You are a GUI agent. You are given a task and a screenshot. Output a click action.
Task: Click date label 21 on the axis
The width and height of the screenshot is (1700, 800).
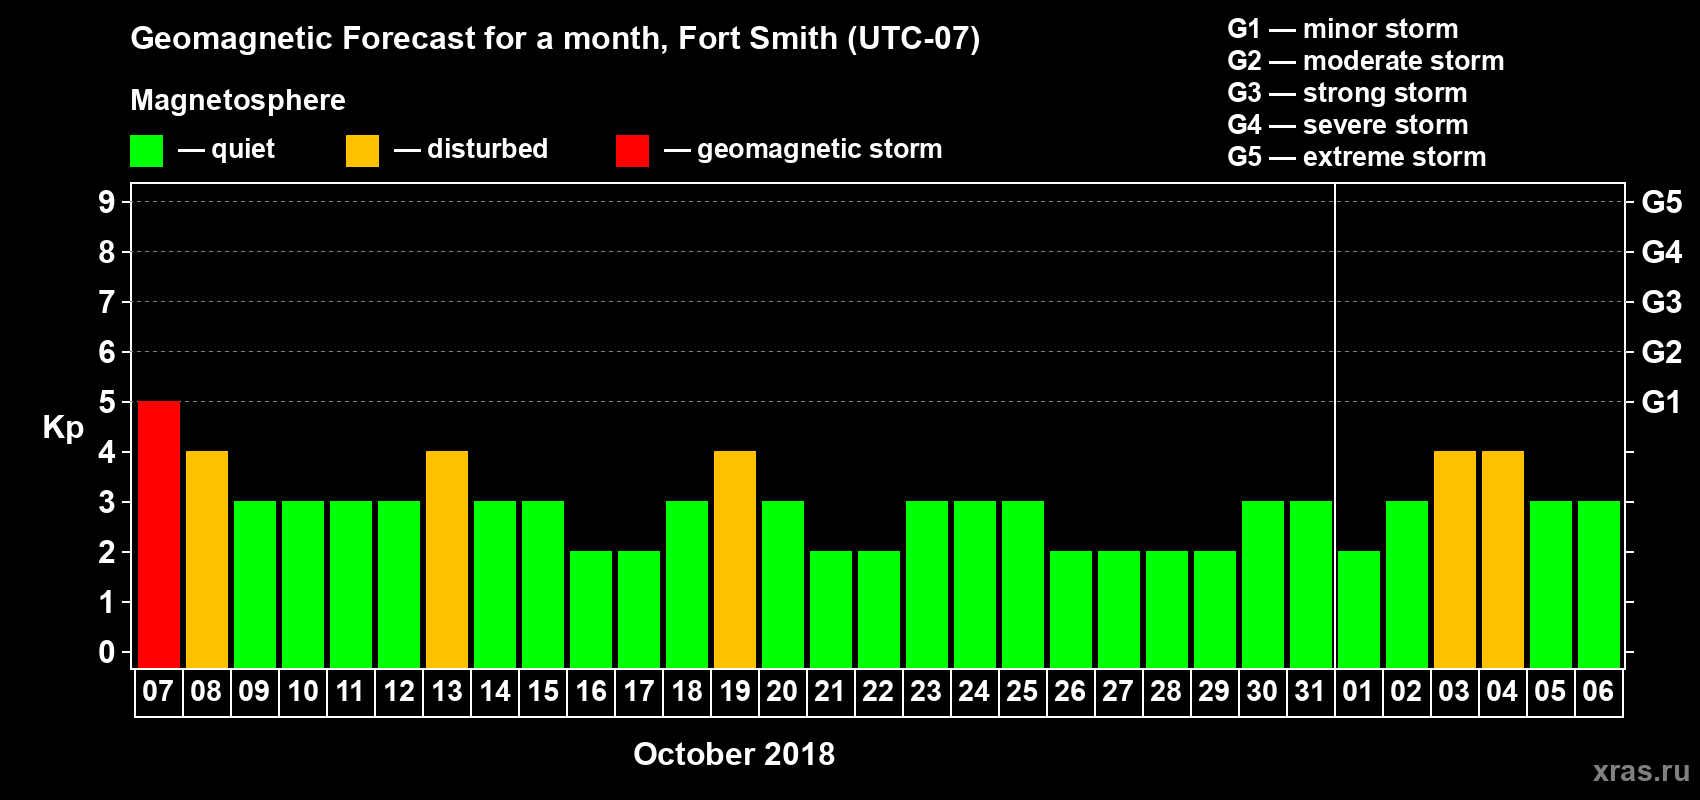830,691
